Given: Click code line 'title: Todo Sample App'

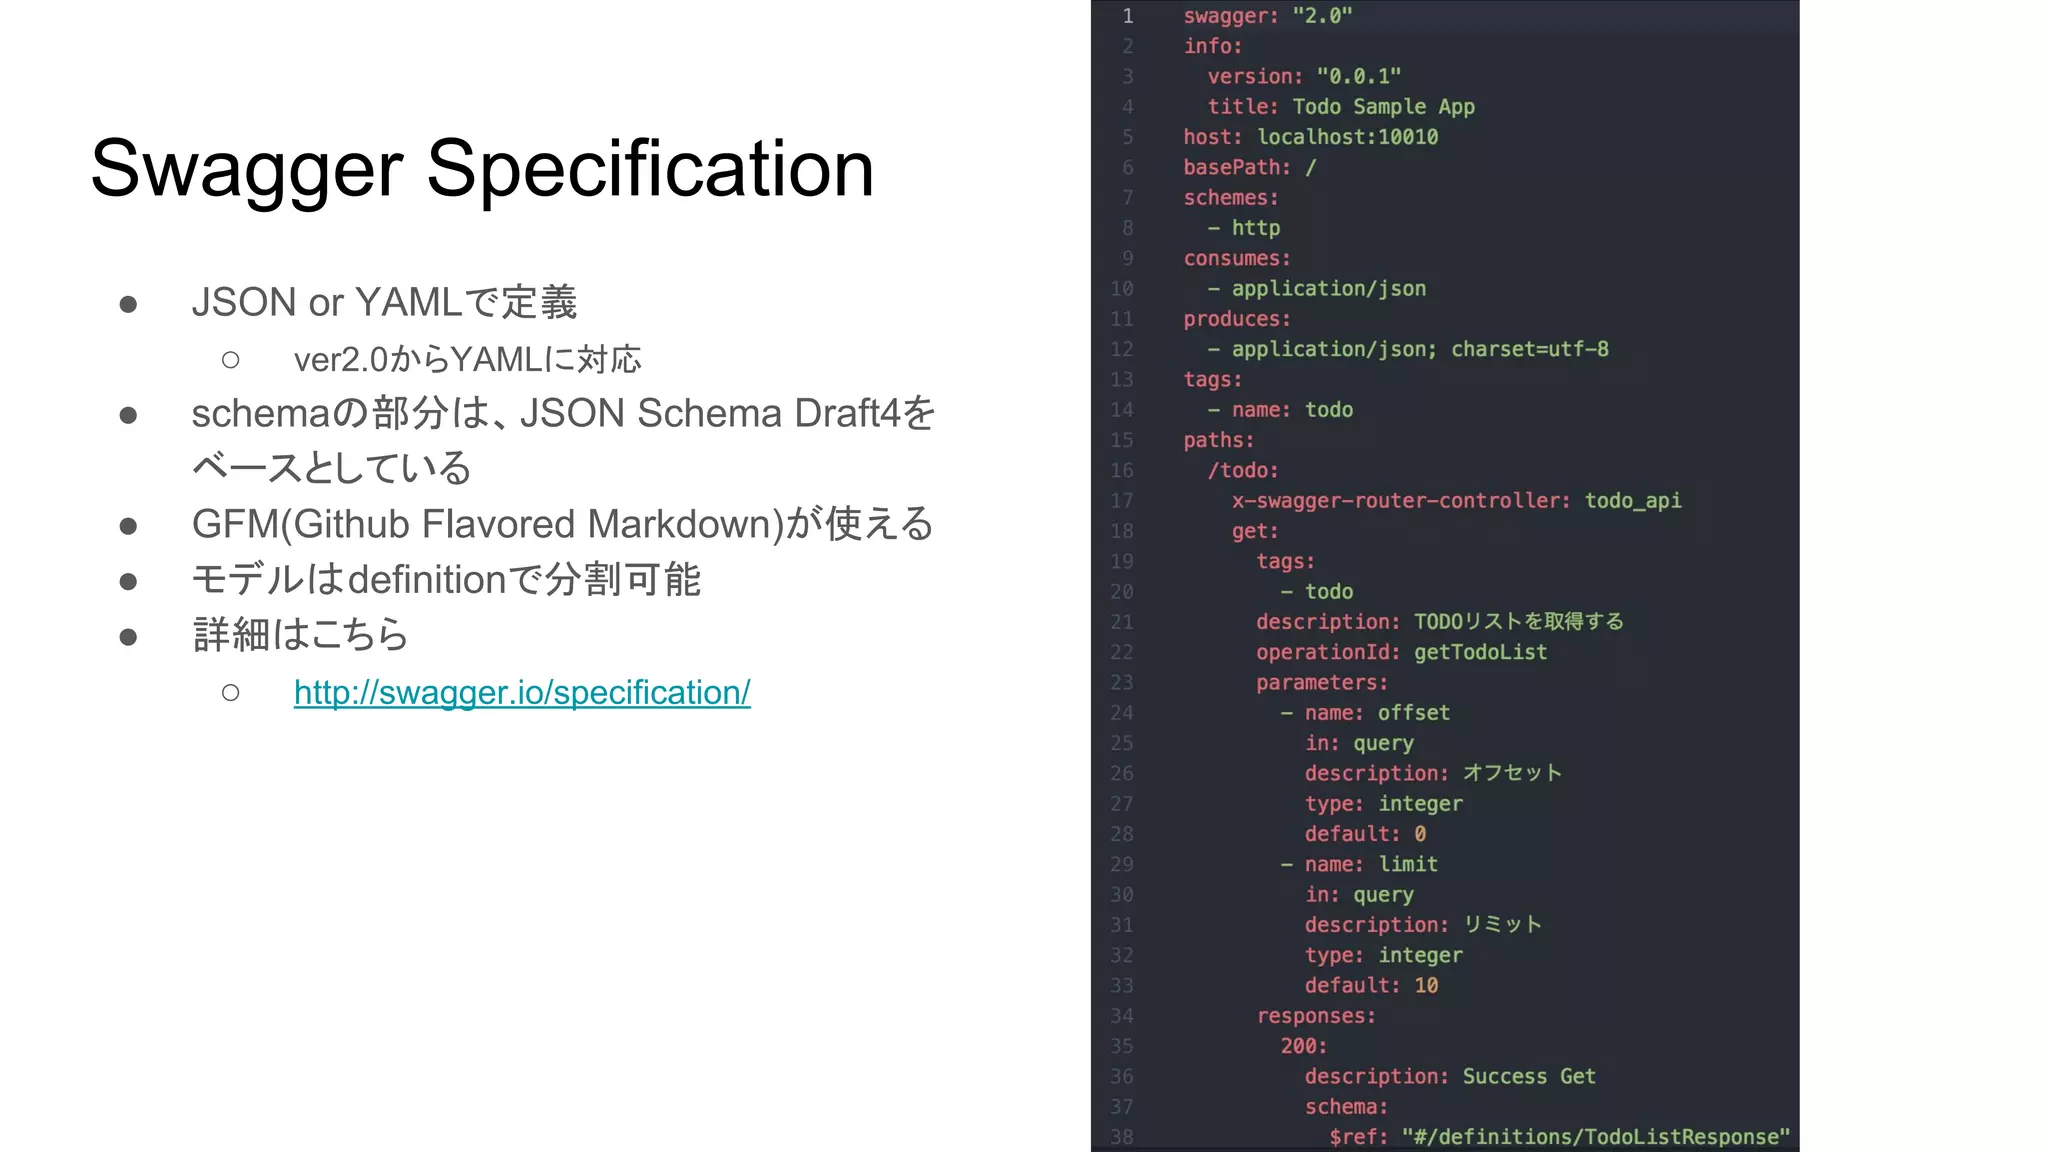Looking at the screenshot, I should (1341, 106).
